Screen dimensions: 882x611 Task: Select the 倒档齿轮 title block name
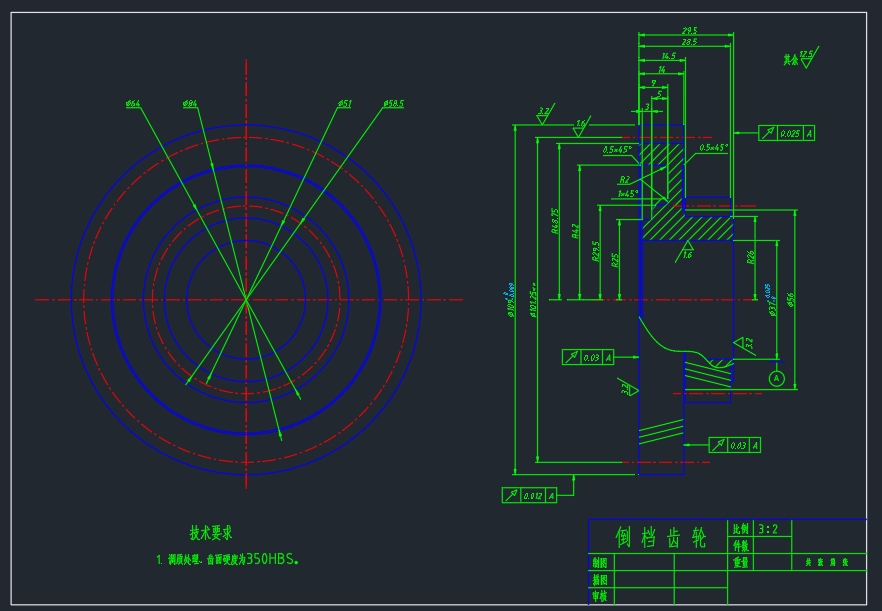[660, 537]
